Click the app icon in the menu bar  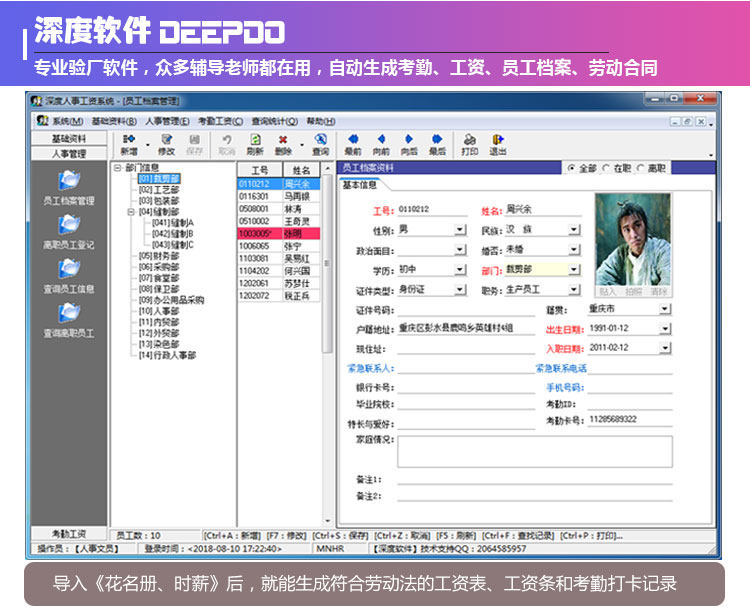[43, 121]
